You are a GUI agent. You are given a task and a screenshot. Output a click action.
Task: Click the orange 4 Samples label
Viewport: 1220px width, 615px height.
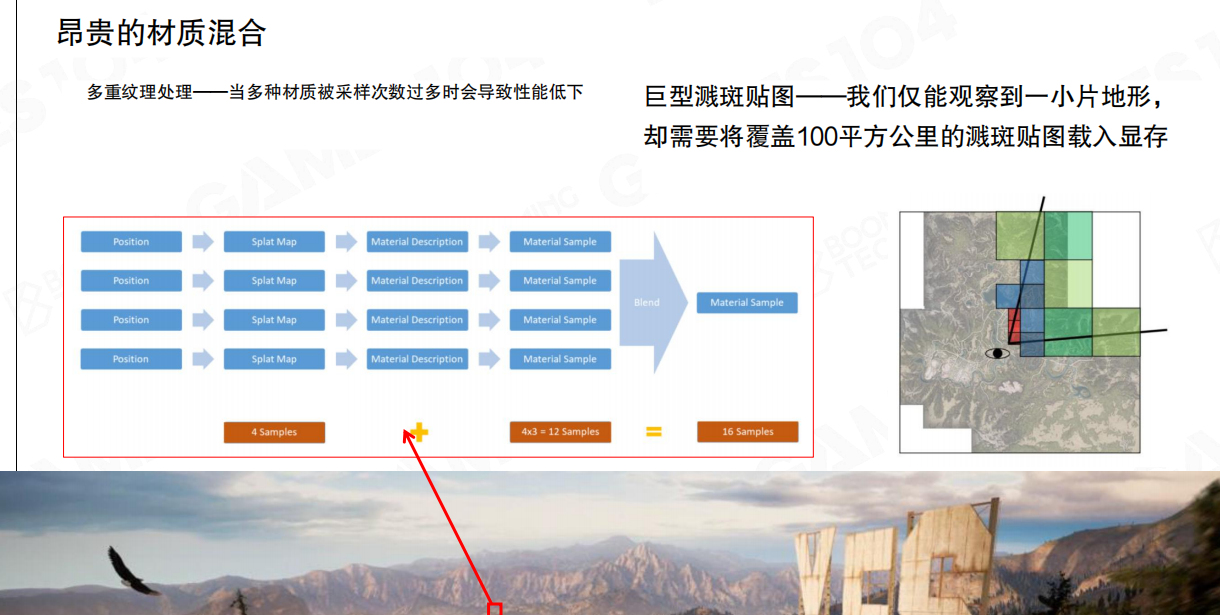coord(274,432)
